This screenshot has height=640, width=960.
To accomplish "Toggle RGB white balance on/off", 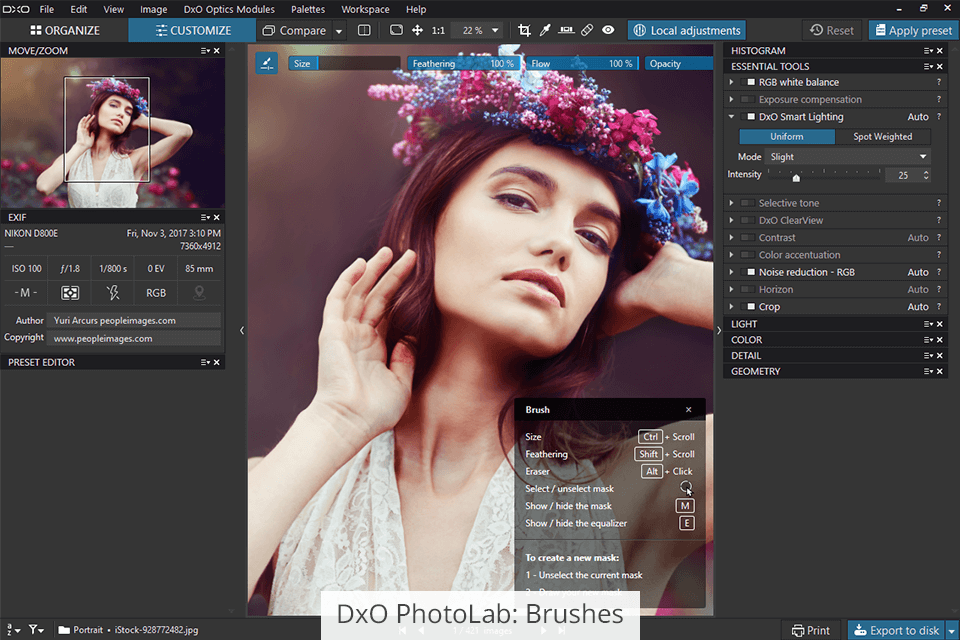I will [748, 82].
